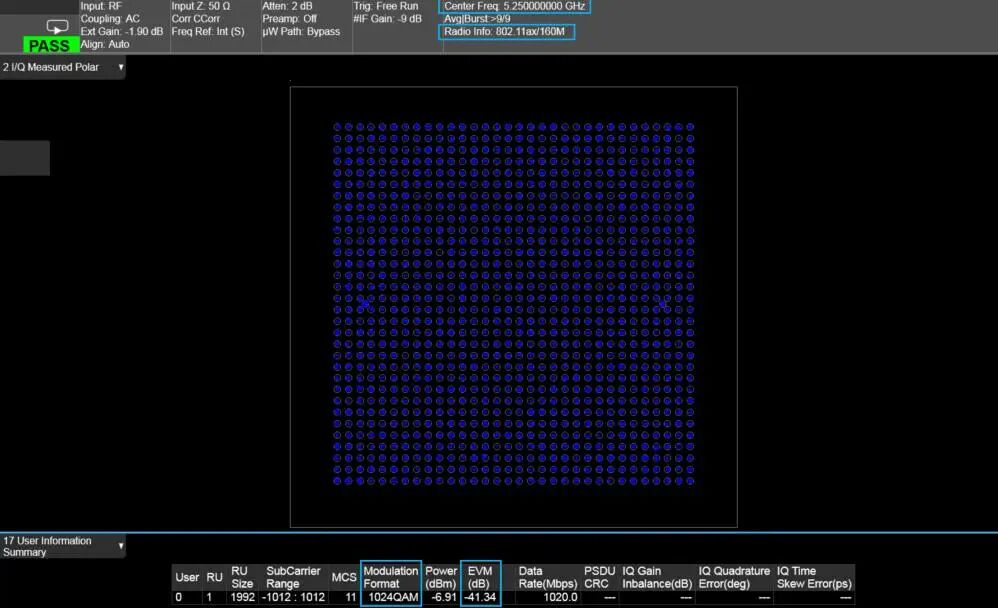Viewport: 998px width, 608px height.
Task: Select the Center Freq 5.25 GHz field
Action: 516,6
